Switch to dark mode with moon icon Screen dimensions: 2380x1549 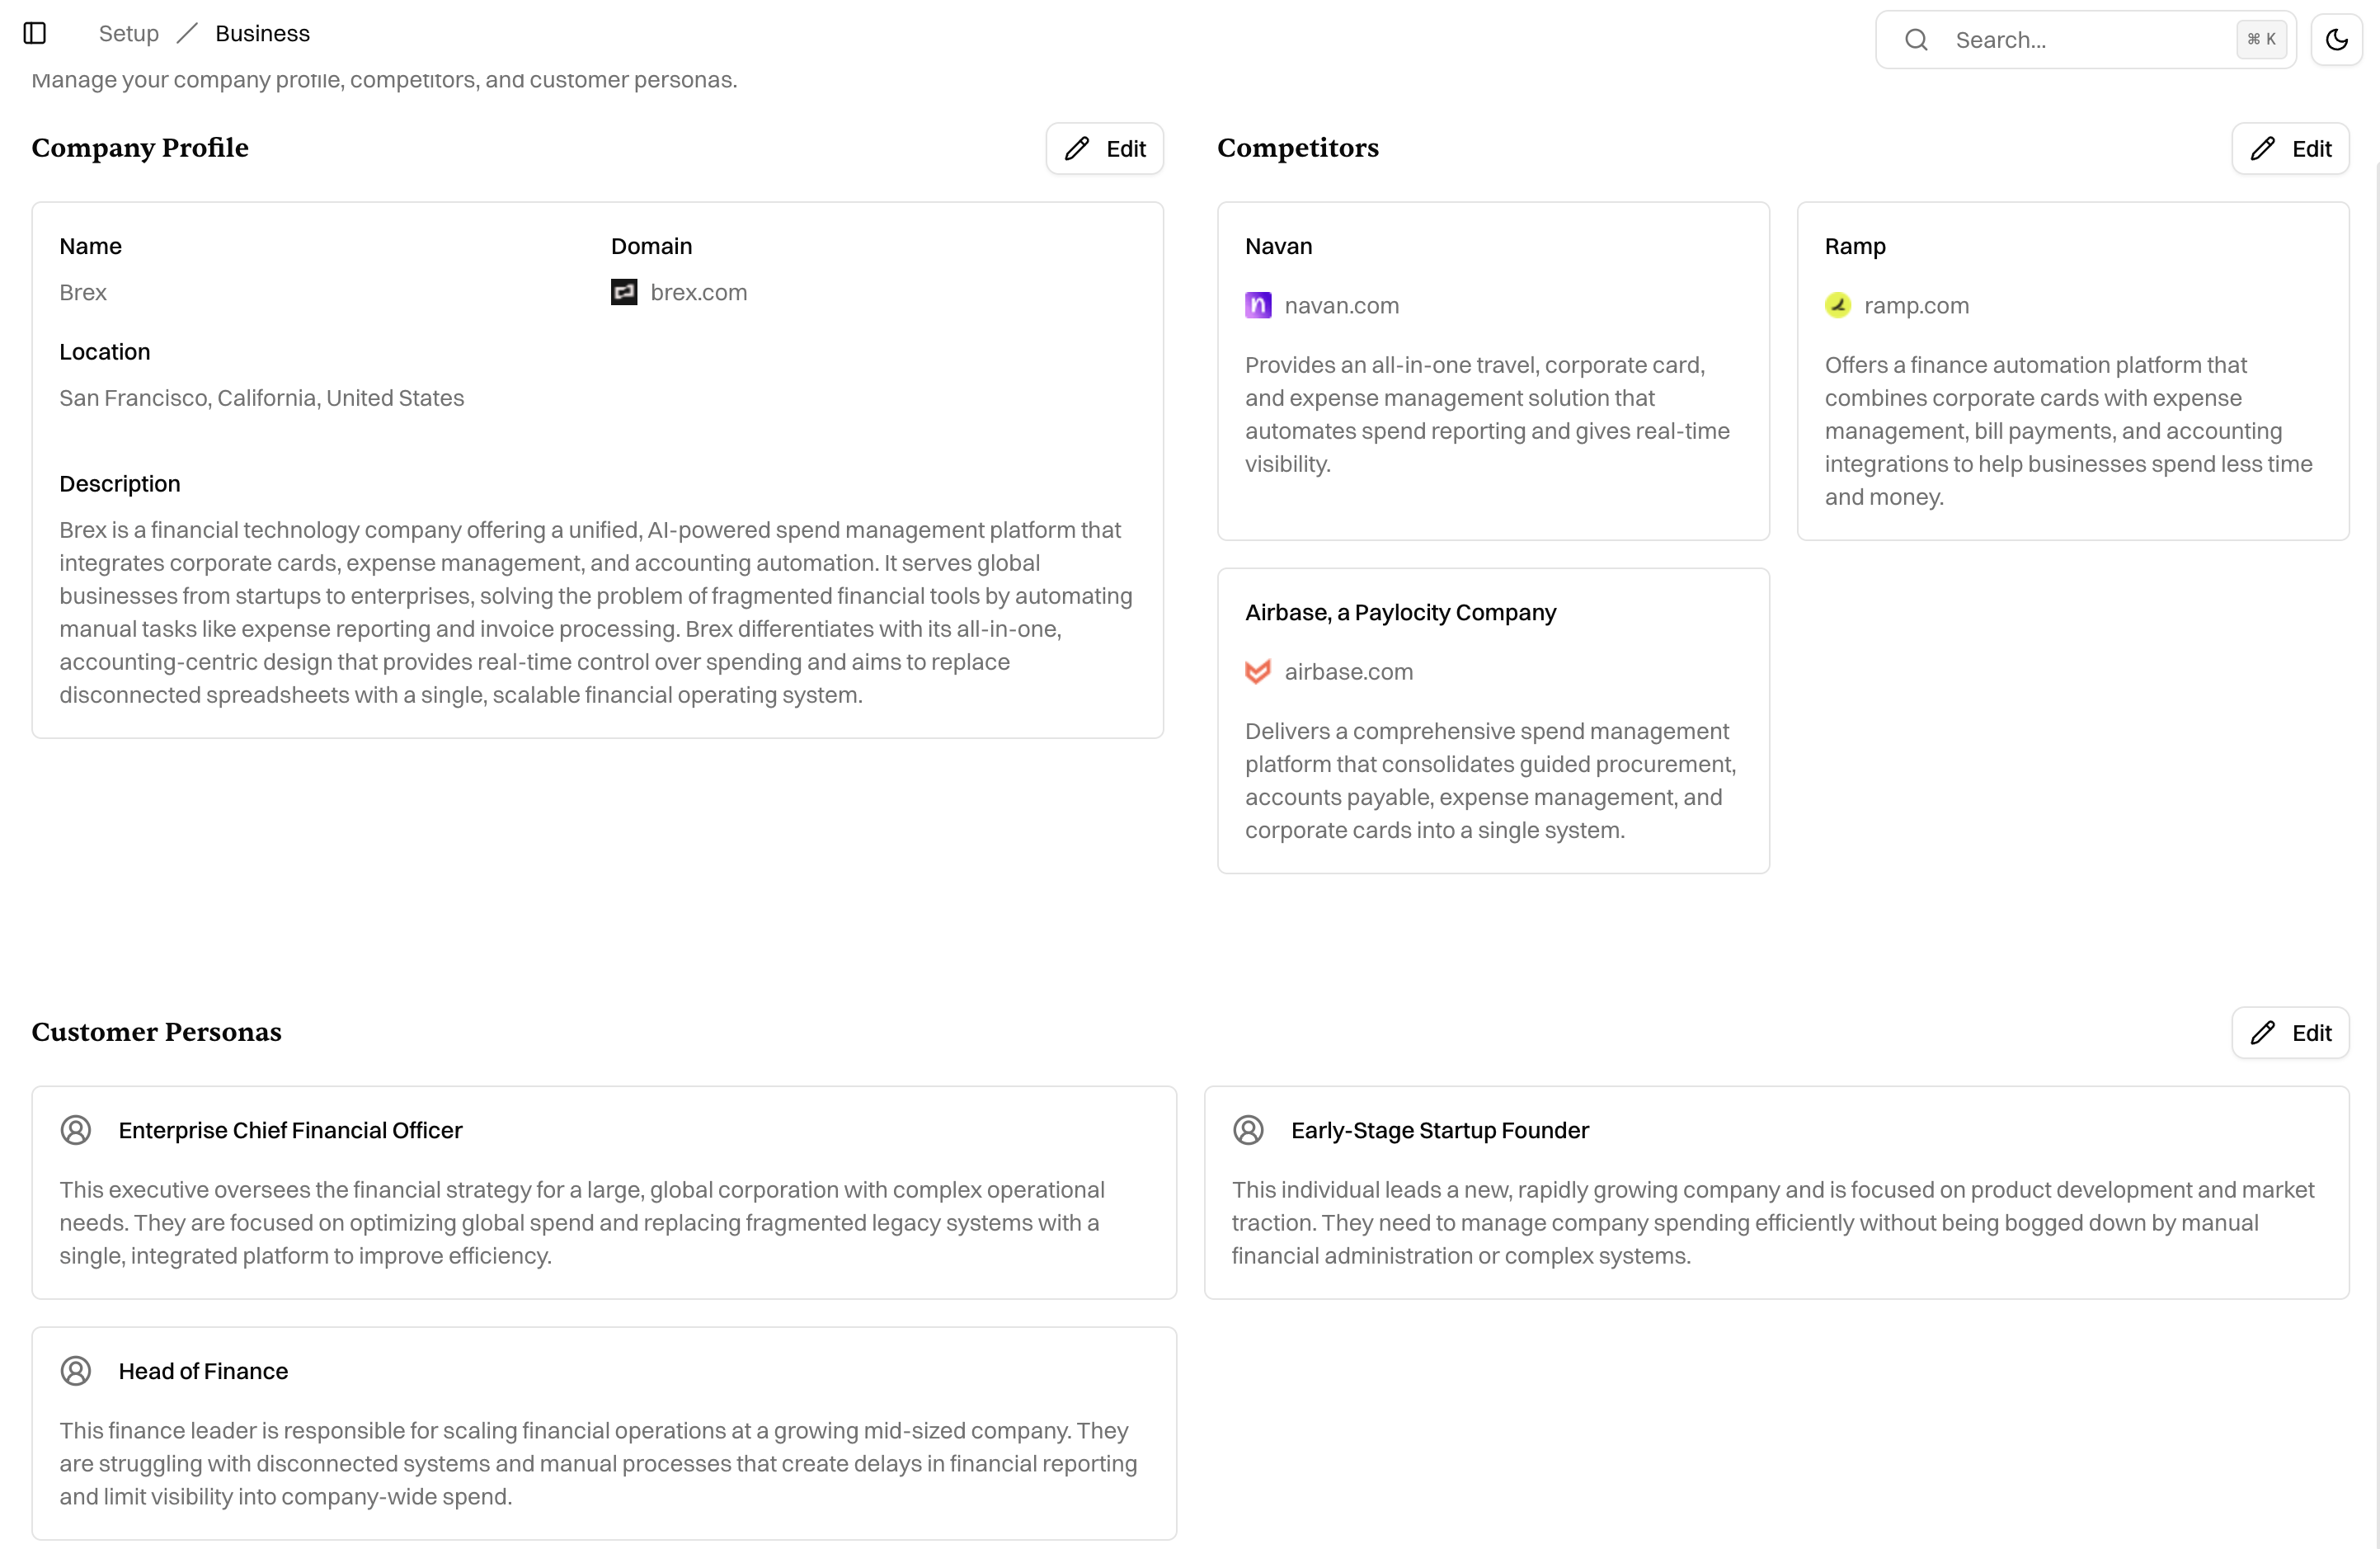point(2336,40)
